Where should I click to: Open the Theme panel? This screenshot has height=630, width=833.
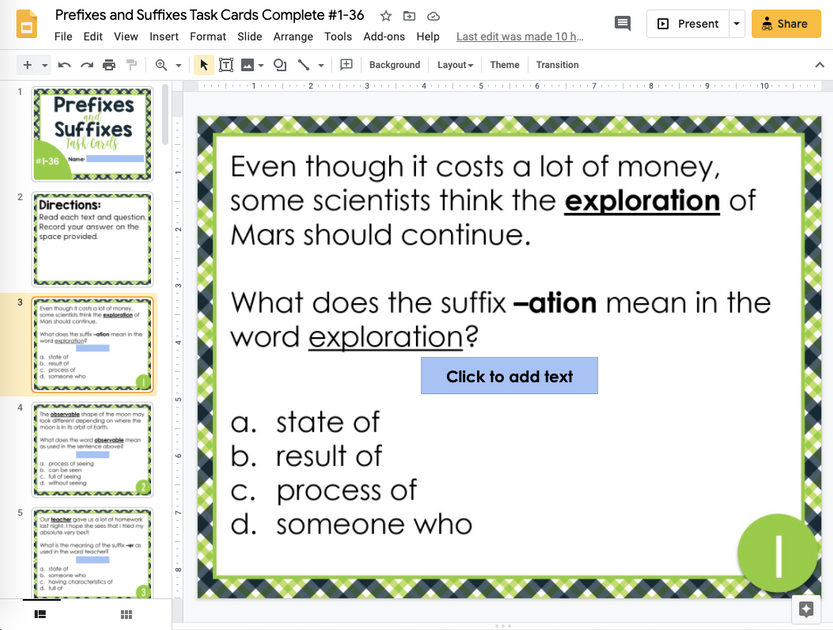coord(505,65)
